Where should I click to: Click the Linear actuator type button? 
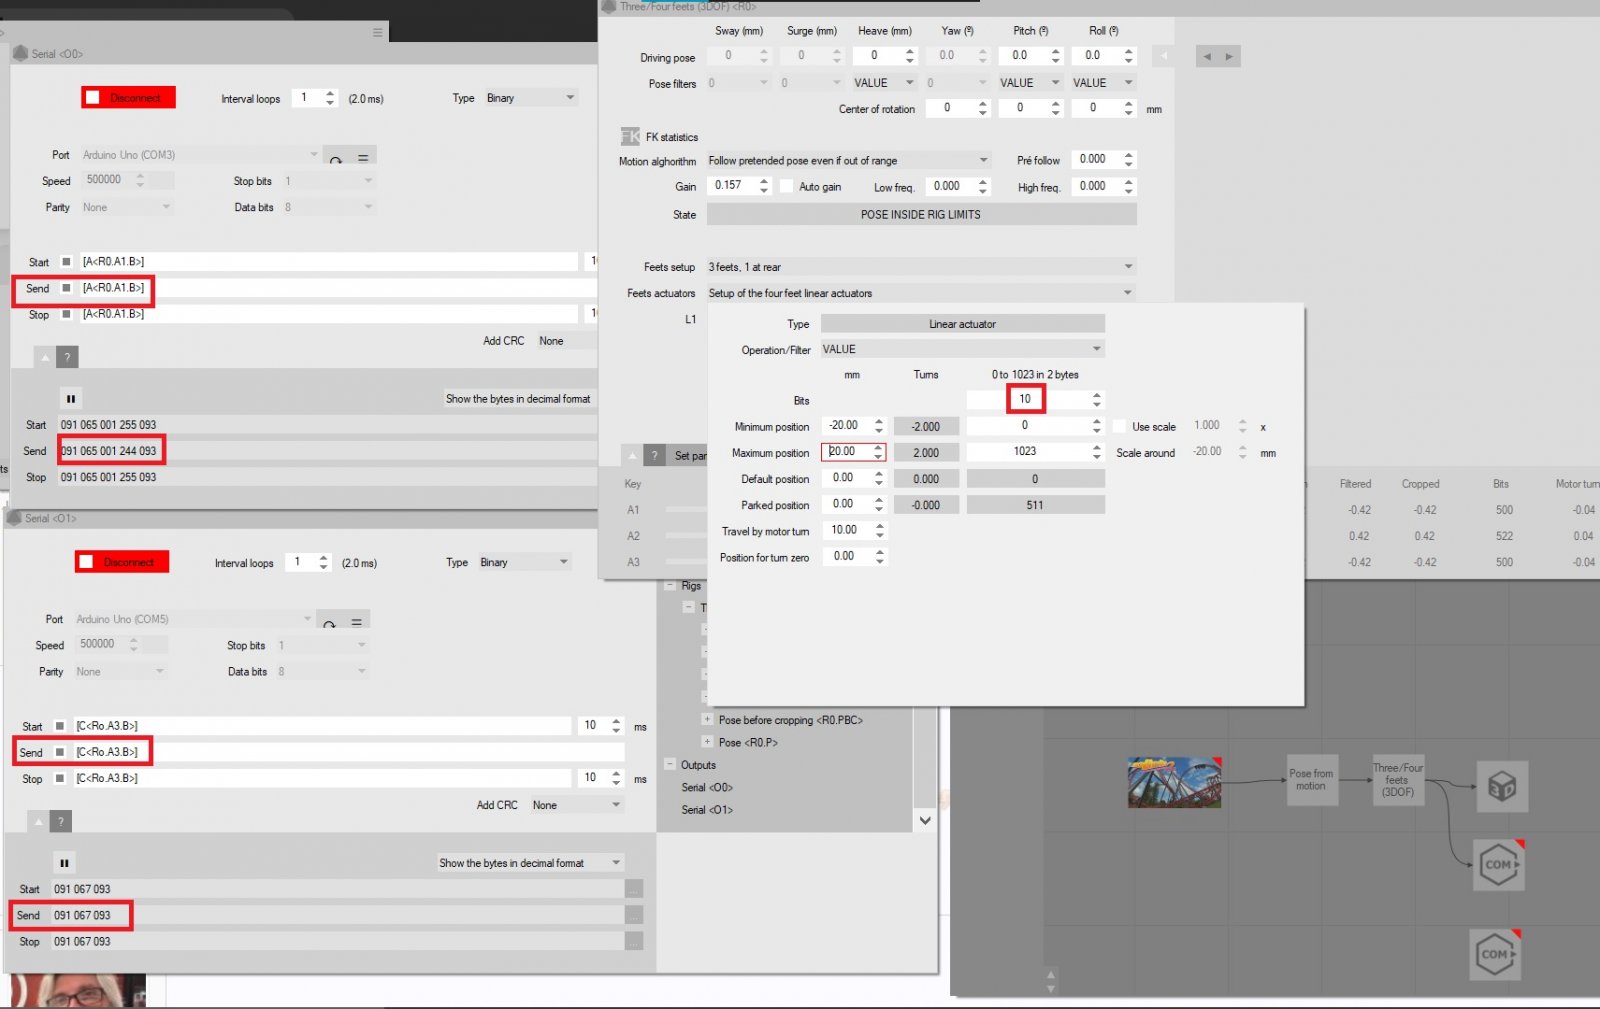[x=962, y=324]
